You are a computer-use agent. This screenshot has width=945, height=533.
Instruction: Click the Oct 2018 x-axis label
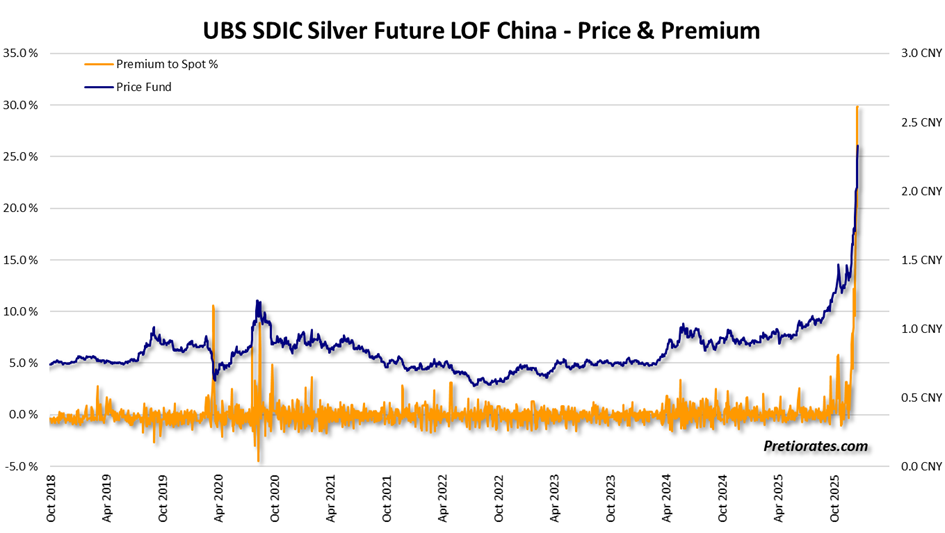click(51, 499)
